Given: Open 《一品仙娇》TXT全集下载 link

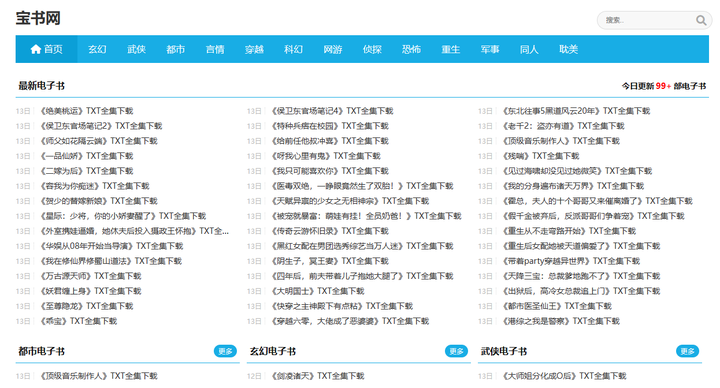Looking at the screenshot, I should [86, 156].
